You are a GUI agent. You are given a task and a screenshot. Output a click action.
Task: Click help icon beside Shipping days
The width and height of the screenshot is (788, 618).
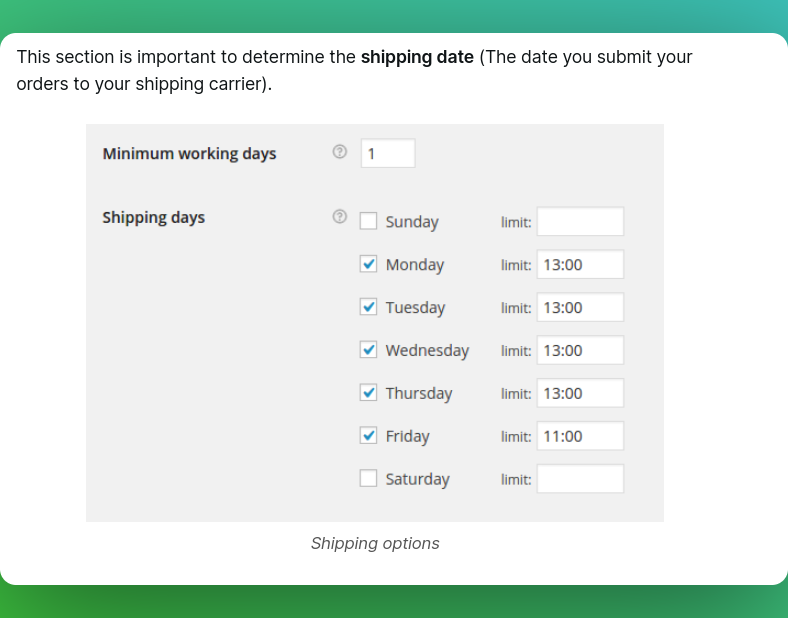[340, 217]
